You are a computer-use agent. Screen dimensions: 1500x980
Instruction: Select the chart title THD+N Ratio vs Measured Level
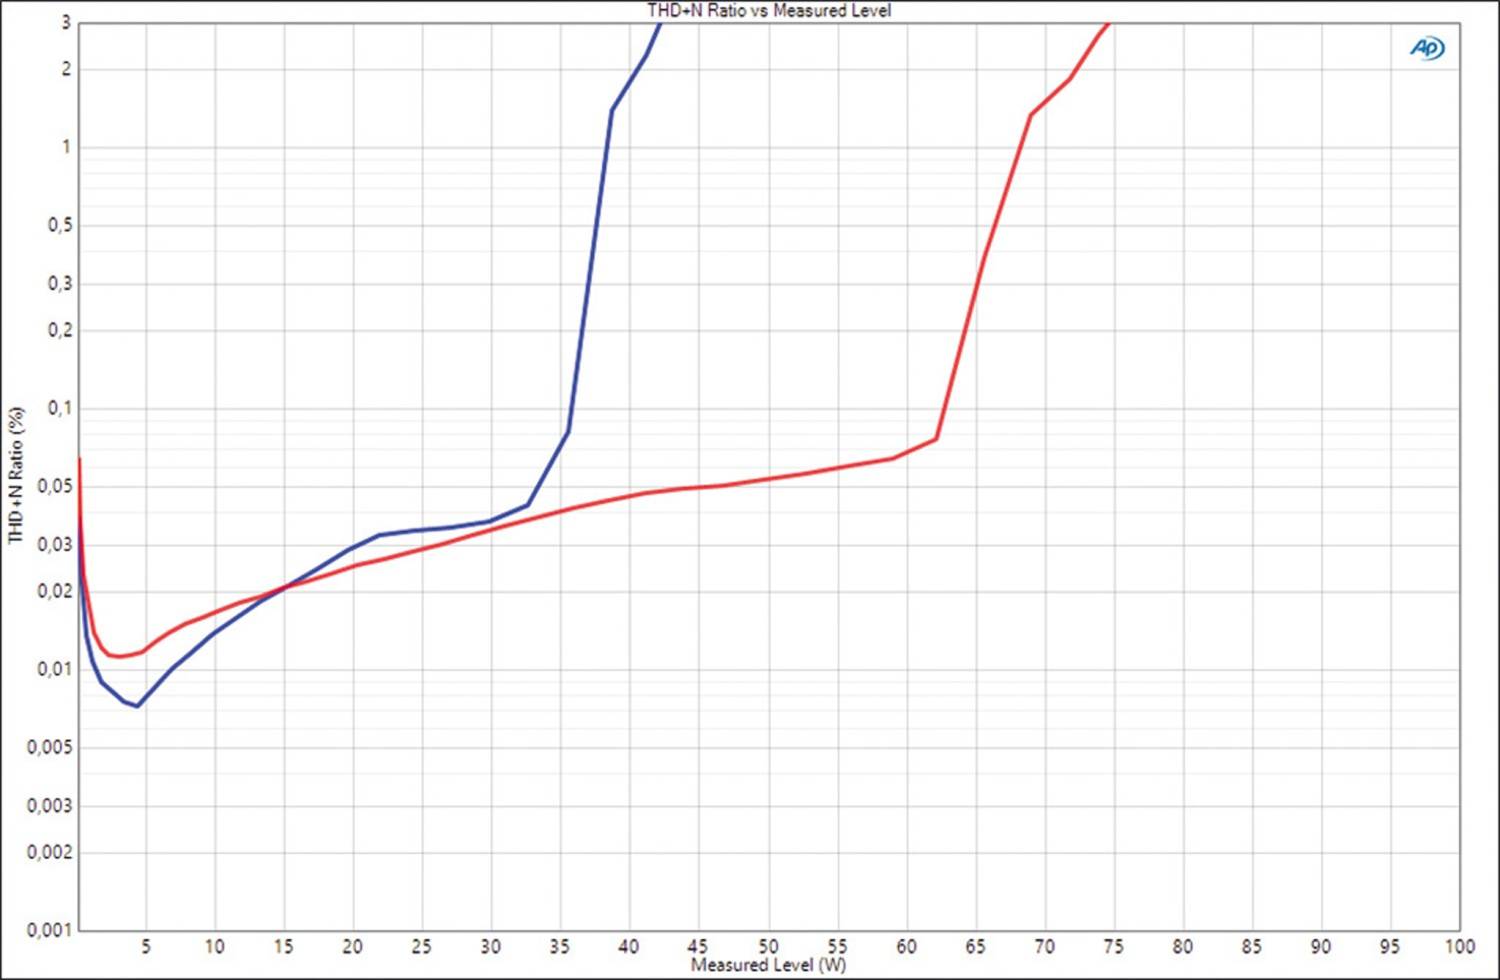pos(768,11)
